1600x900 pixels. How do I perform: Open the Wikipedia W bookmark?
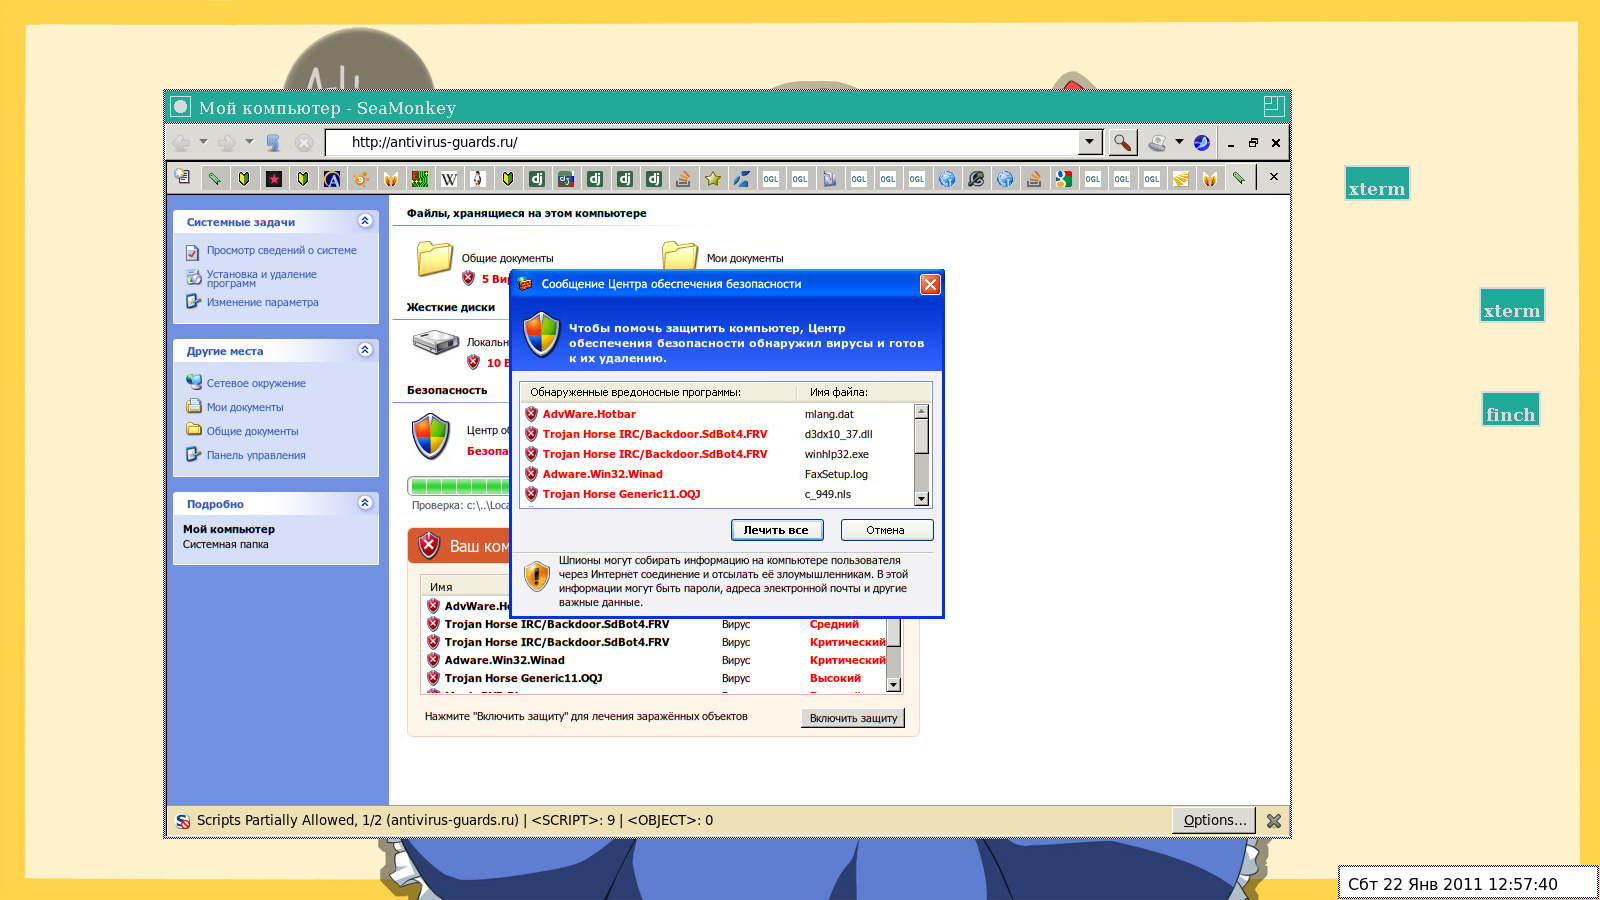click(x=449, y=179)
